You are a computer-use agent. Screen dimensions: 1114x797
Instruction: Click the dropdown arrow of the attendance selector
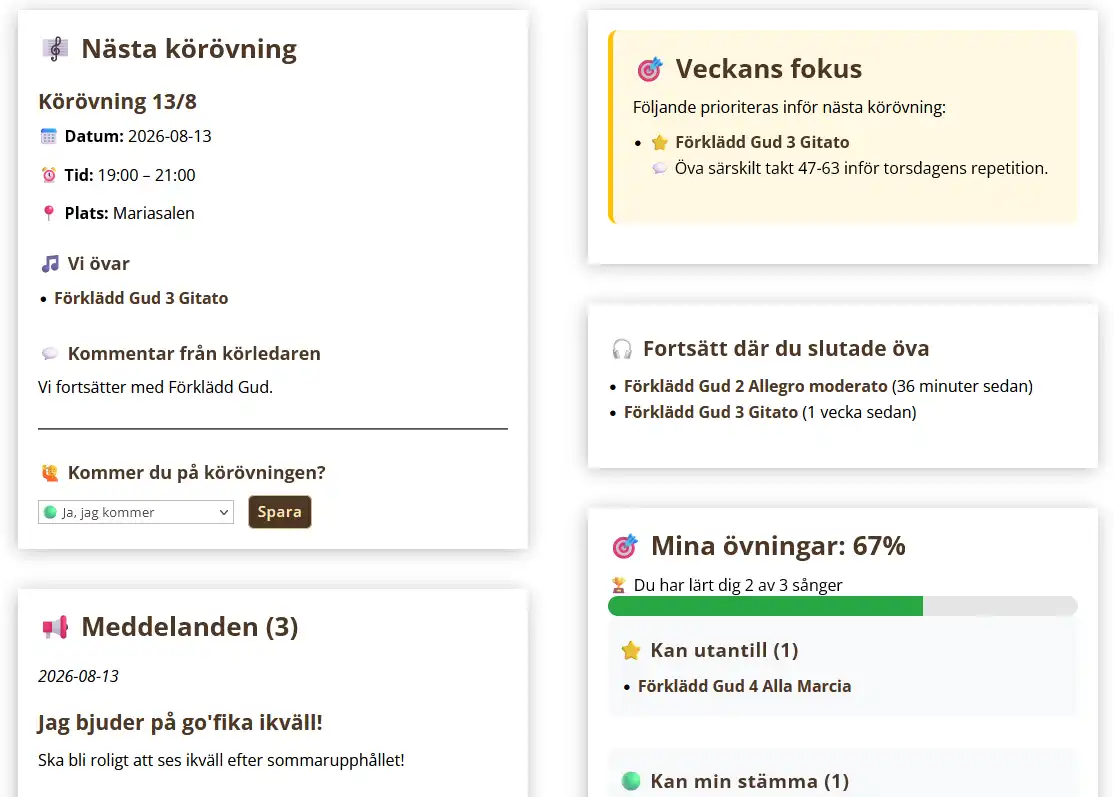223,512
